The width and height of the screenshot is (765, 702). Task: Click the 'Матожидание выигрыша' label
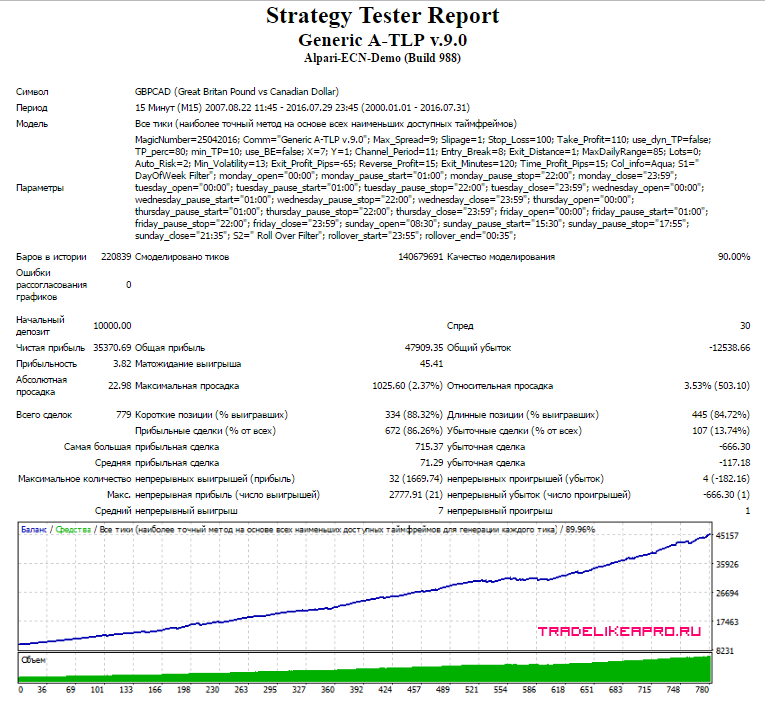[x=188, y=364]
